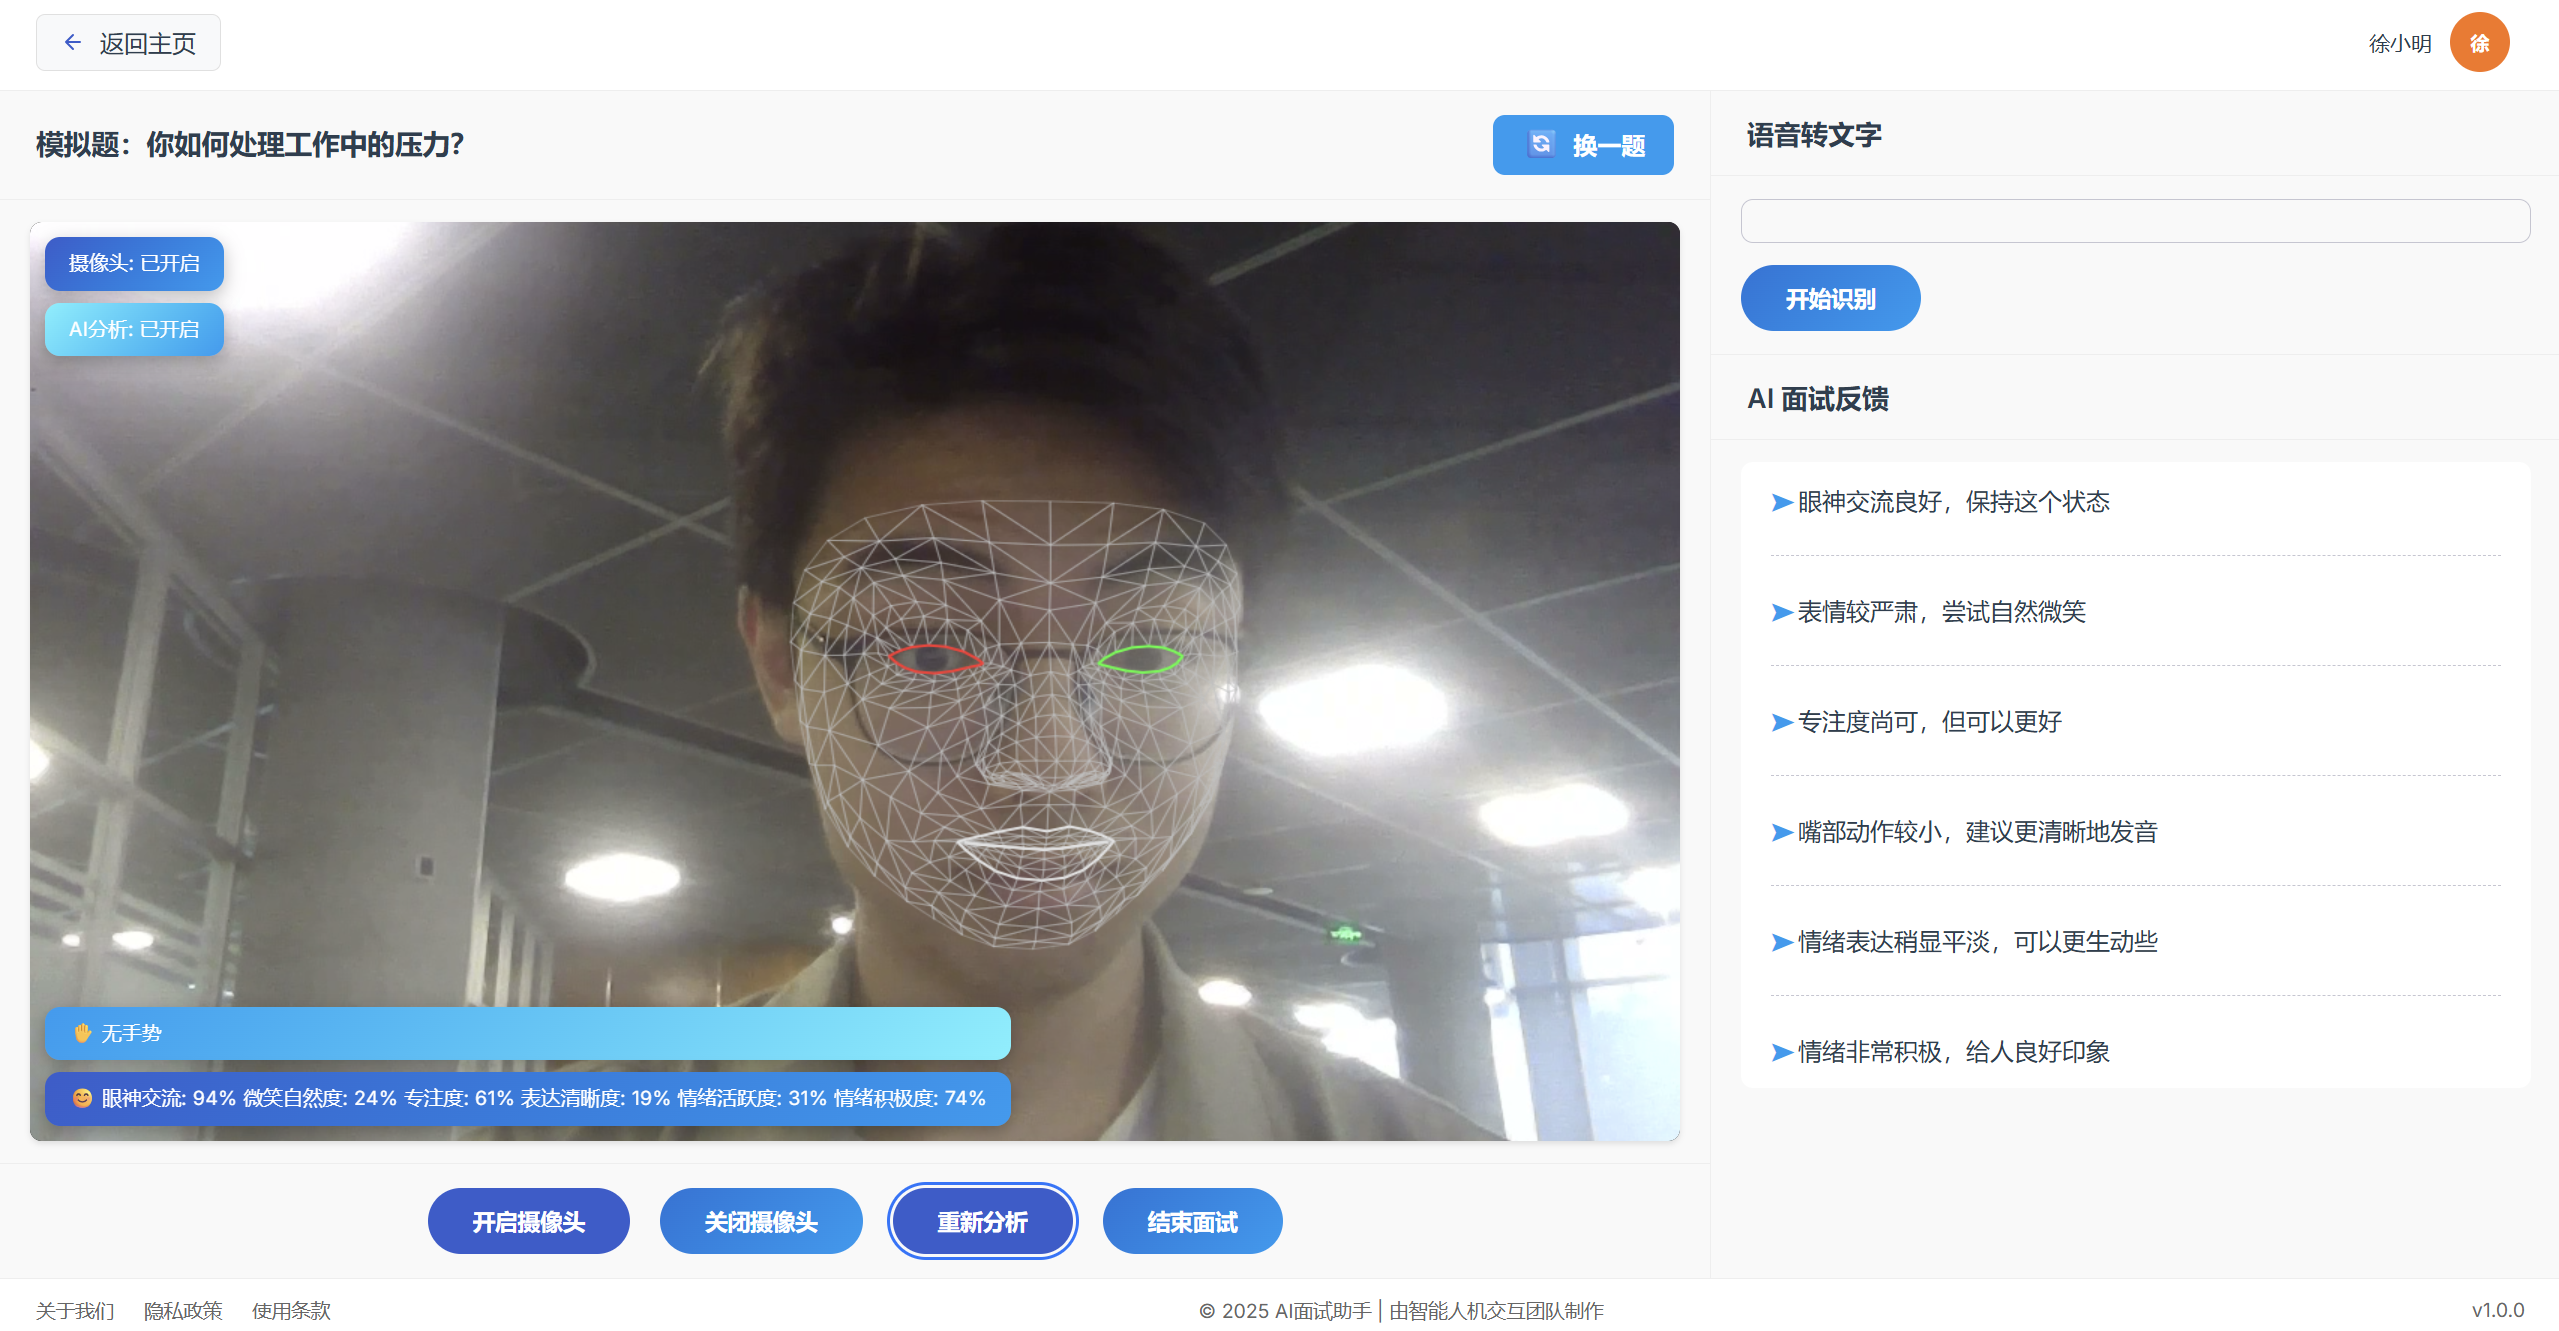
Task: Click feedback 专注度尚可，但可以更好
Action: click(1929, 722)
